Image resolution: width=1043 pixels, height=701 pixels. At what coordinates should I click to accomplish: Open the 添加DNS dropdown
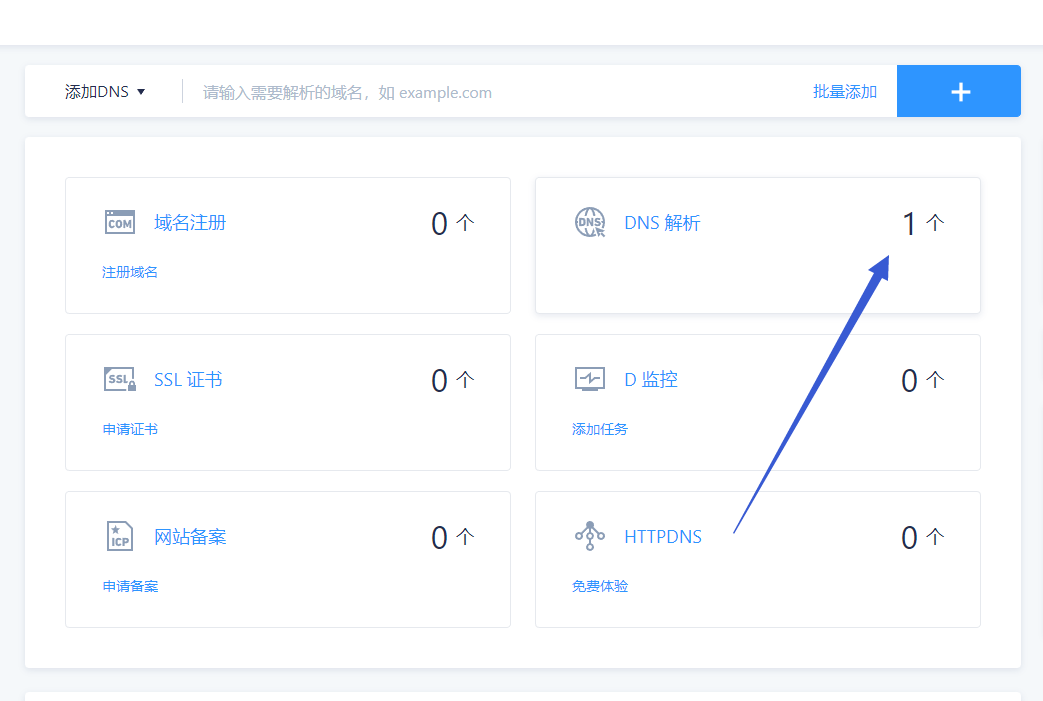click(x=105, y=92)
